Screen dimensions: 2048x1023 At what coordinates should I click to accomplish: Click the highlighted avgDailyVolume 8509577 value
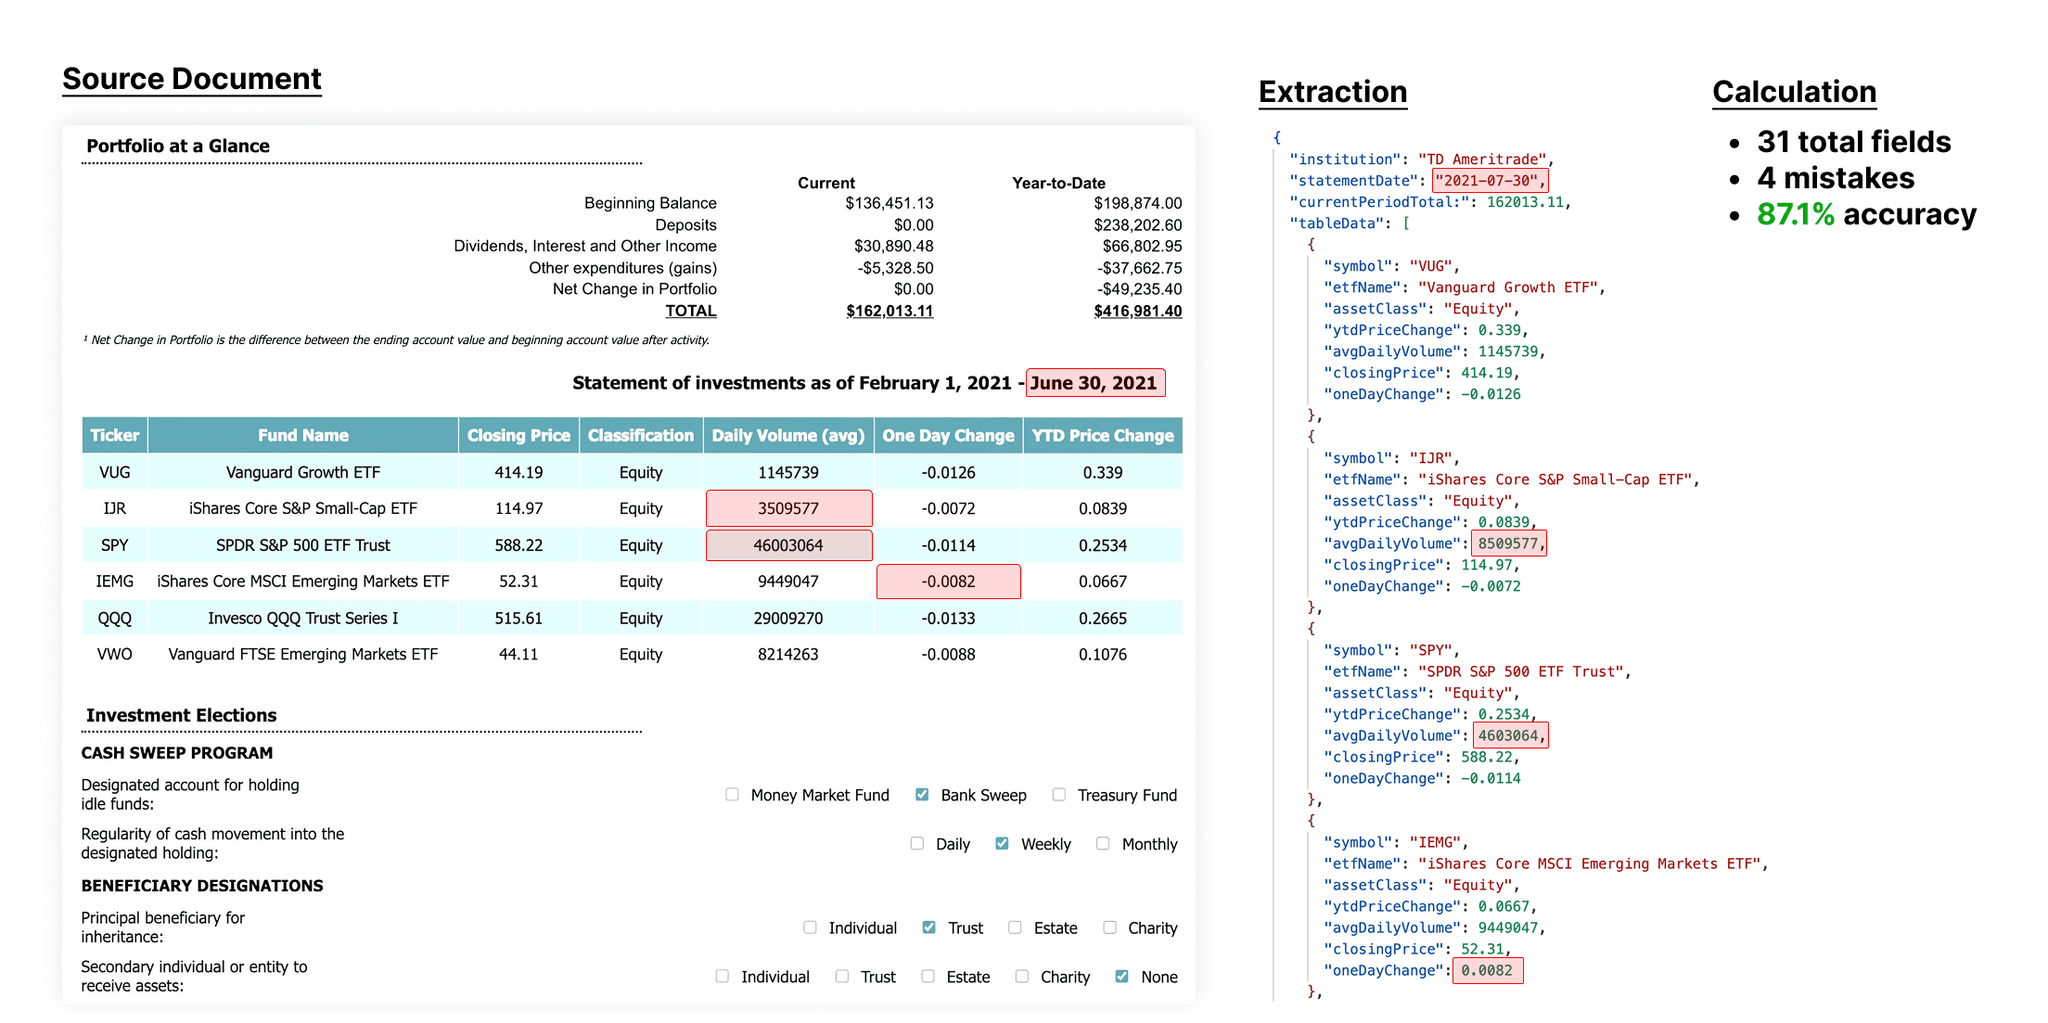click(1509, 543)
